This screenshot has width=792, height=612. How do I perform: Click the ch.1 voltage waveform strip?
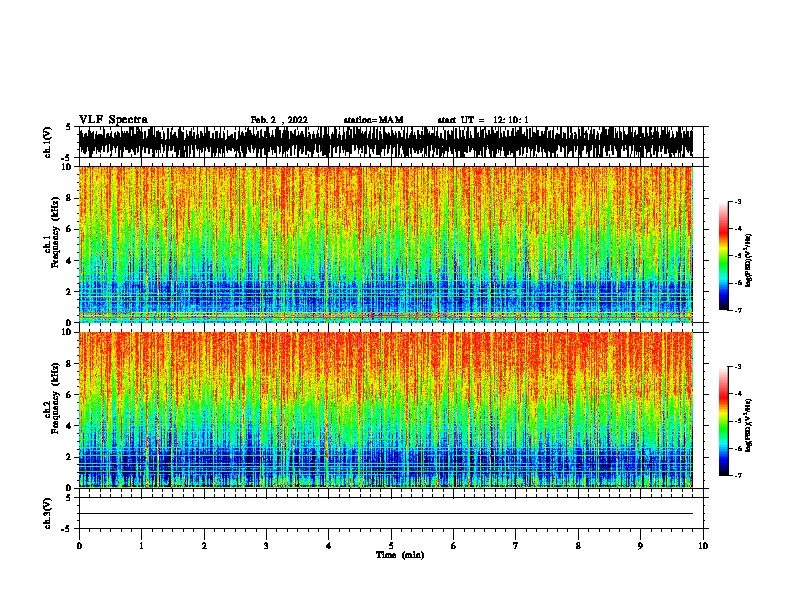(x=385, y=142)
